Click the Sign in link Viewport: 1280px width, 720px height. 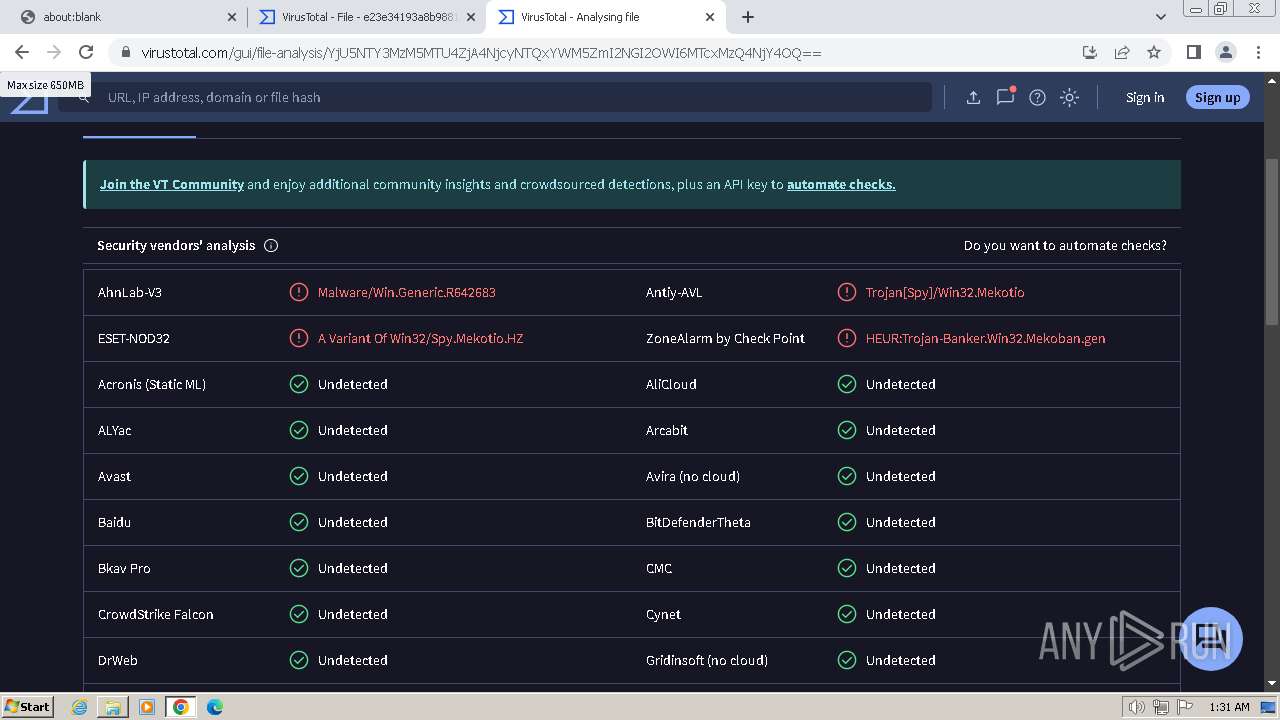click(x=1145, y=97)
